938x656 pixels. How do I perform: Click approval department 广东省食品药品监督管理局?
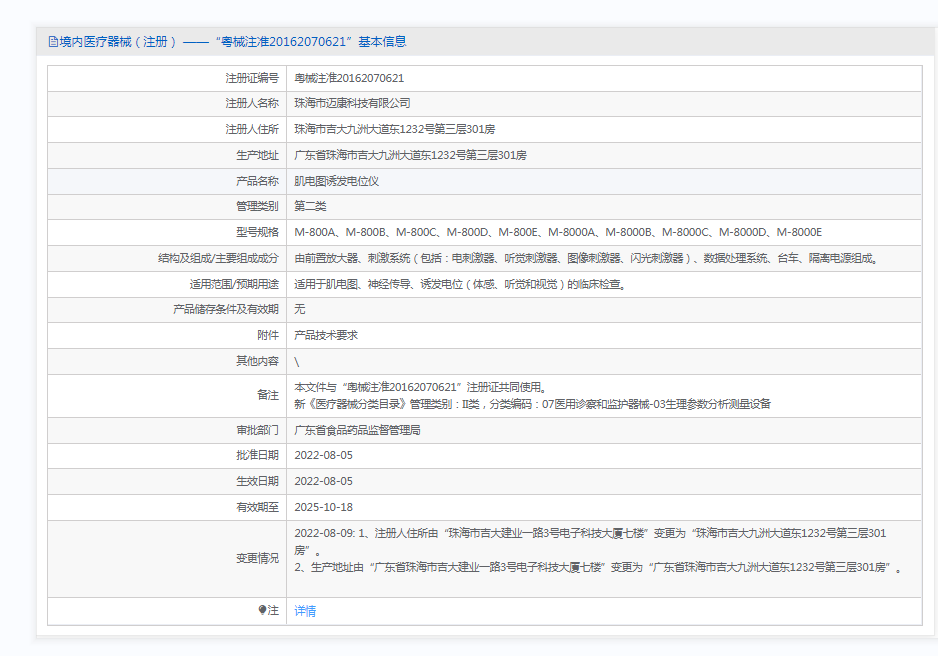357,430
